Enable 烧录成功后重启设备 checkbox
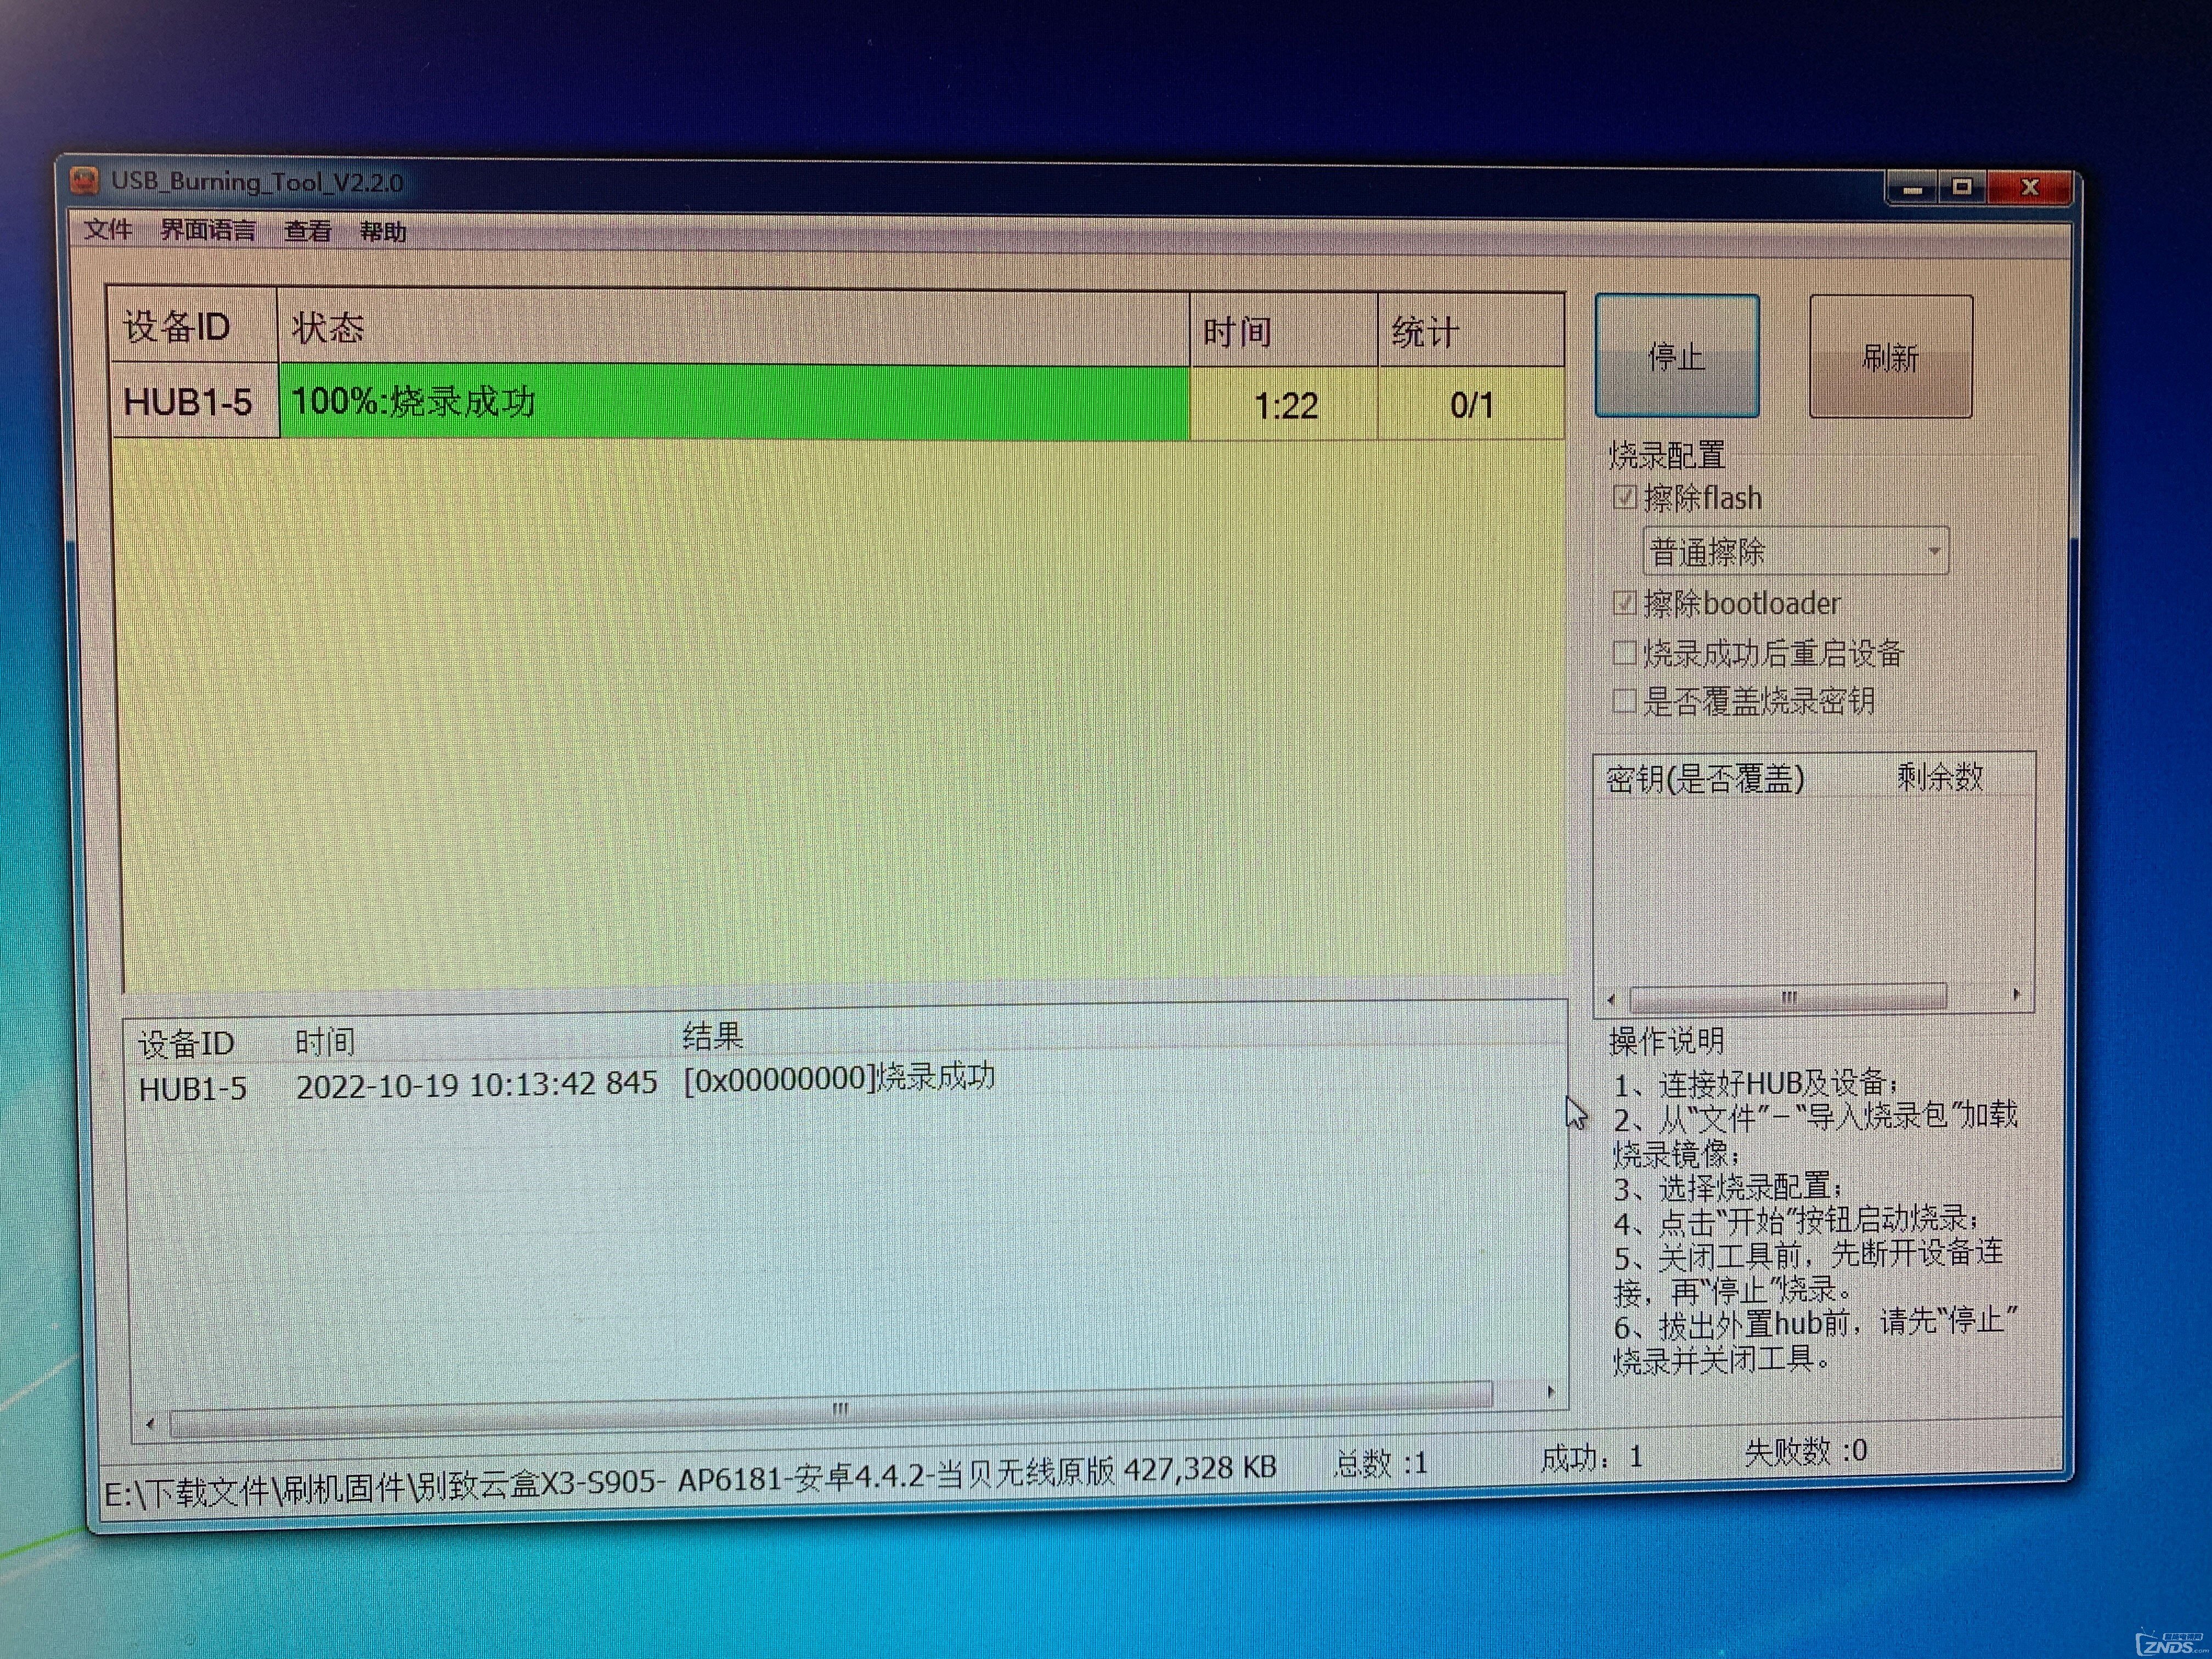2212x1659 pixels. tap(1624, 653)
